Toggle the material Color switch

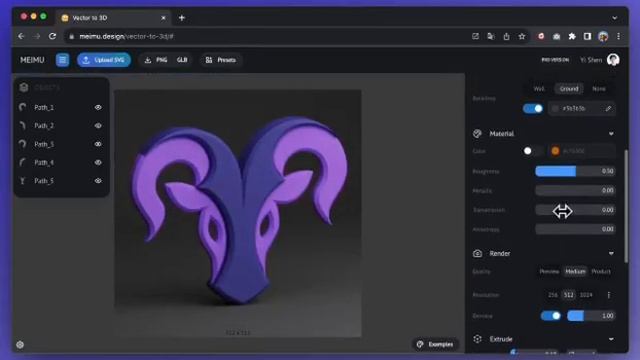(533, 151)
